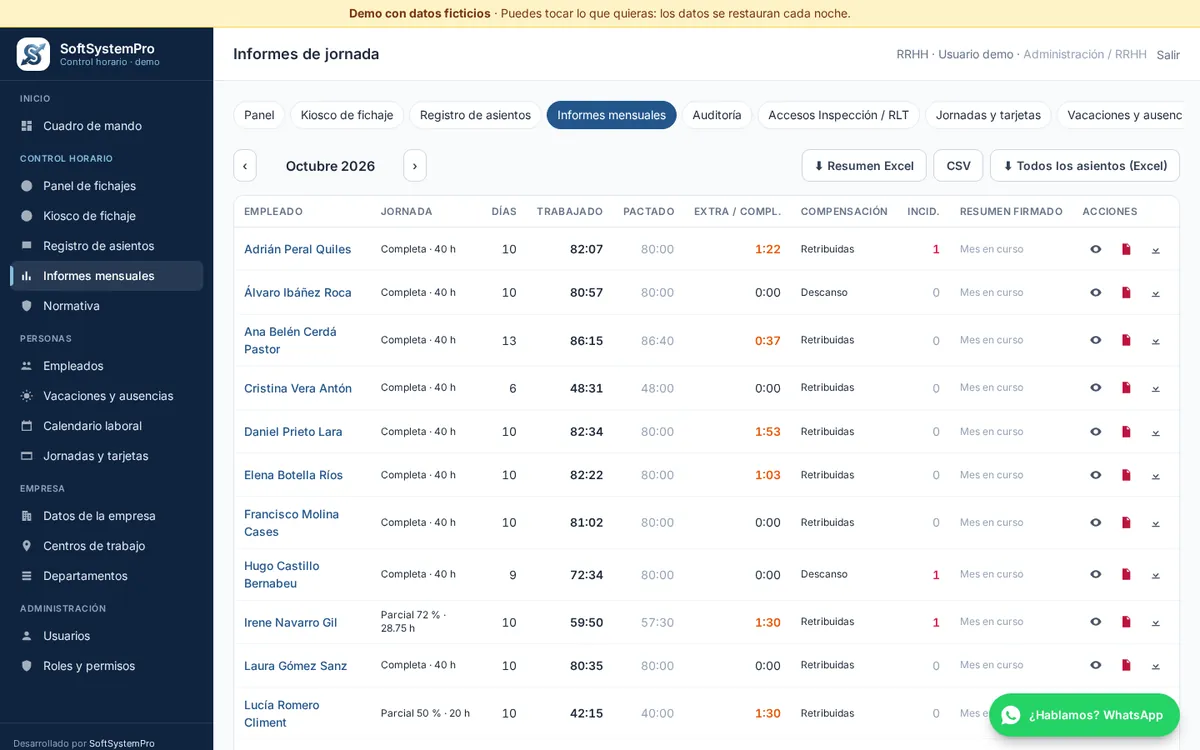Switch to the Panel tab
Image resolution: width=1200 pixels, height=750 pixels.
(x=259, y=115)
